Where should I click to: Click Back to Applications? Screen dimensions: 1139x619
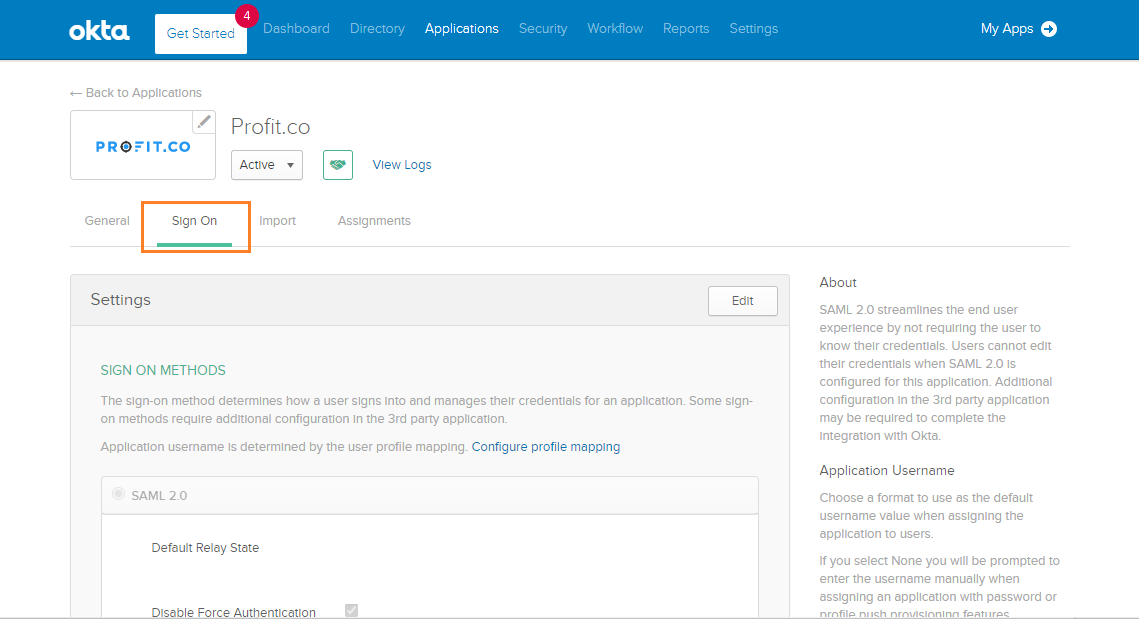pyautogui.click(x=135, y=92)
